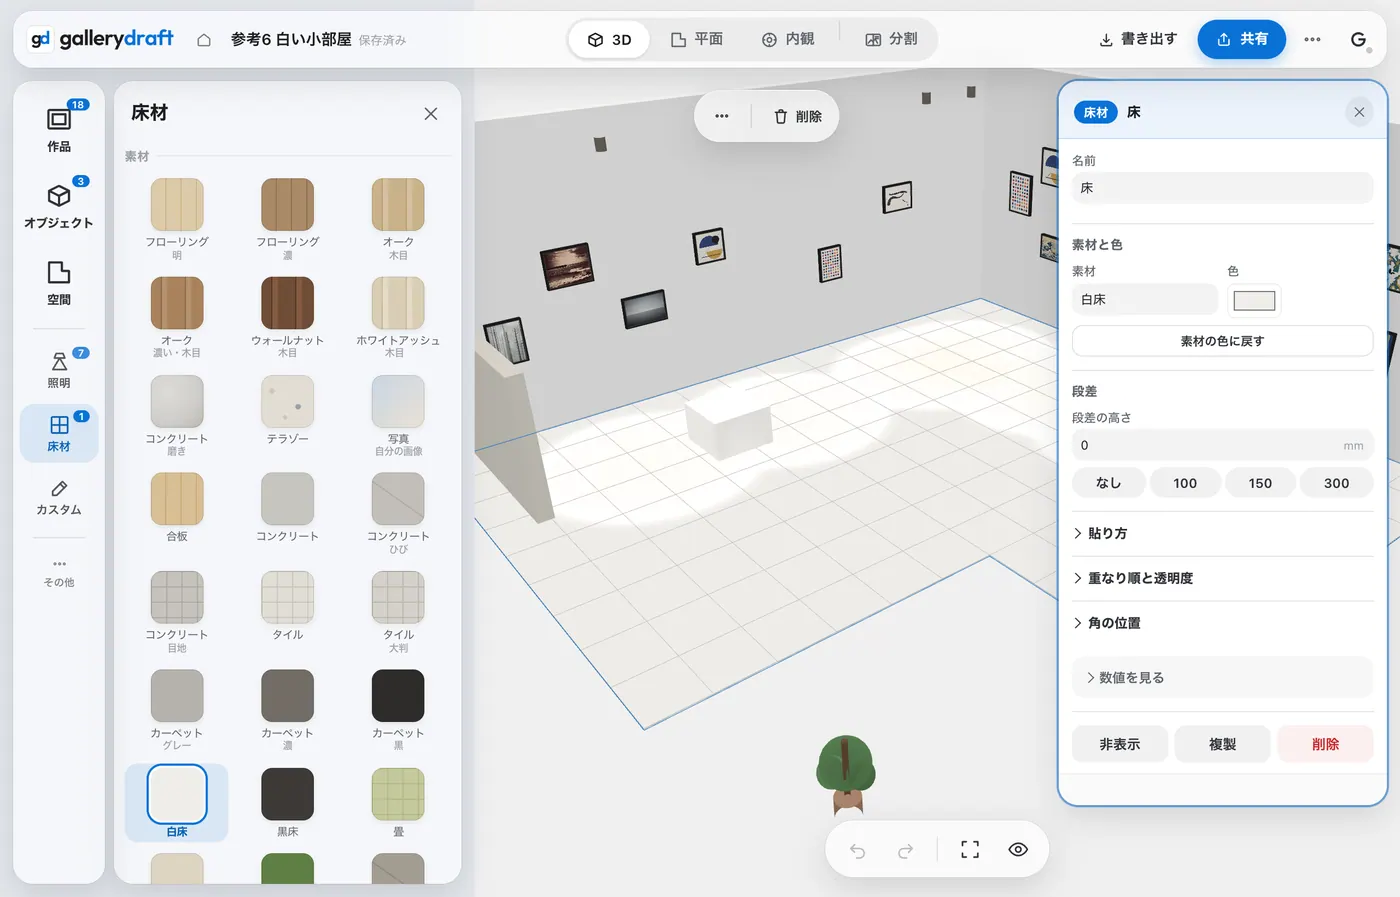Open the more options dots beside 削除

pyautogui.click(x=722, y=116)
